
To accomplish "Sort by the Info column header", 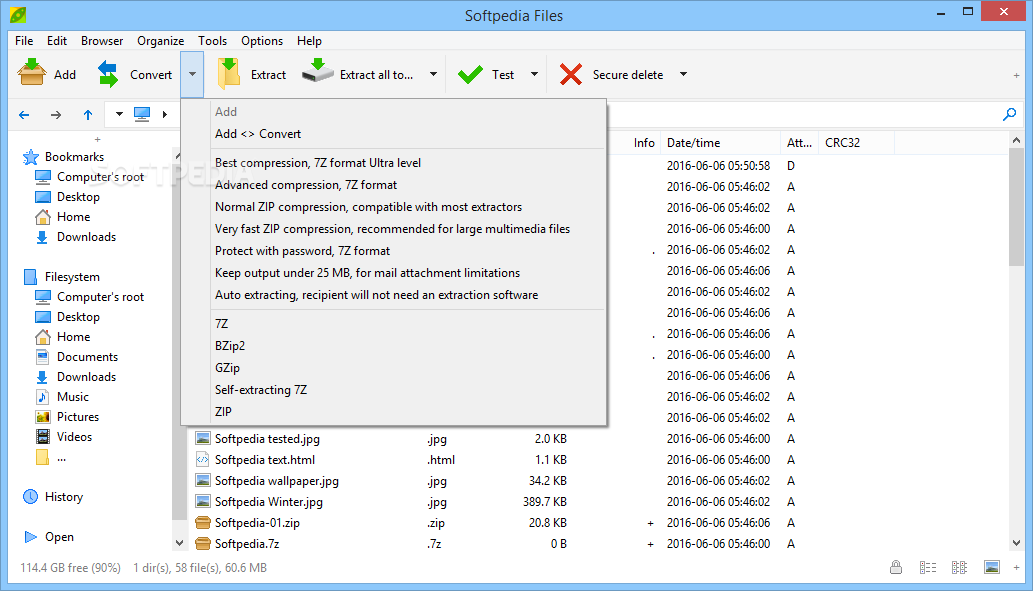I will pos(643,143).
